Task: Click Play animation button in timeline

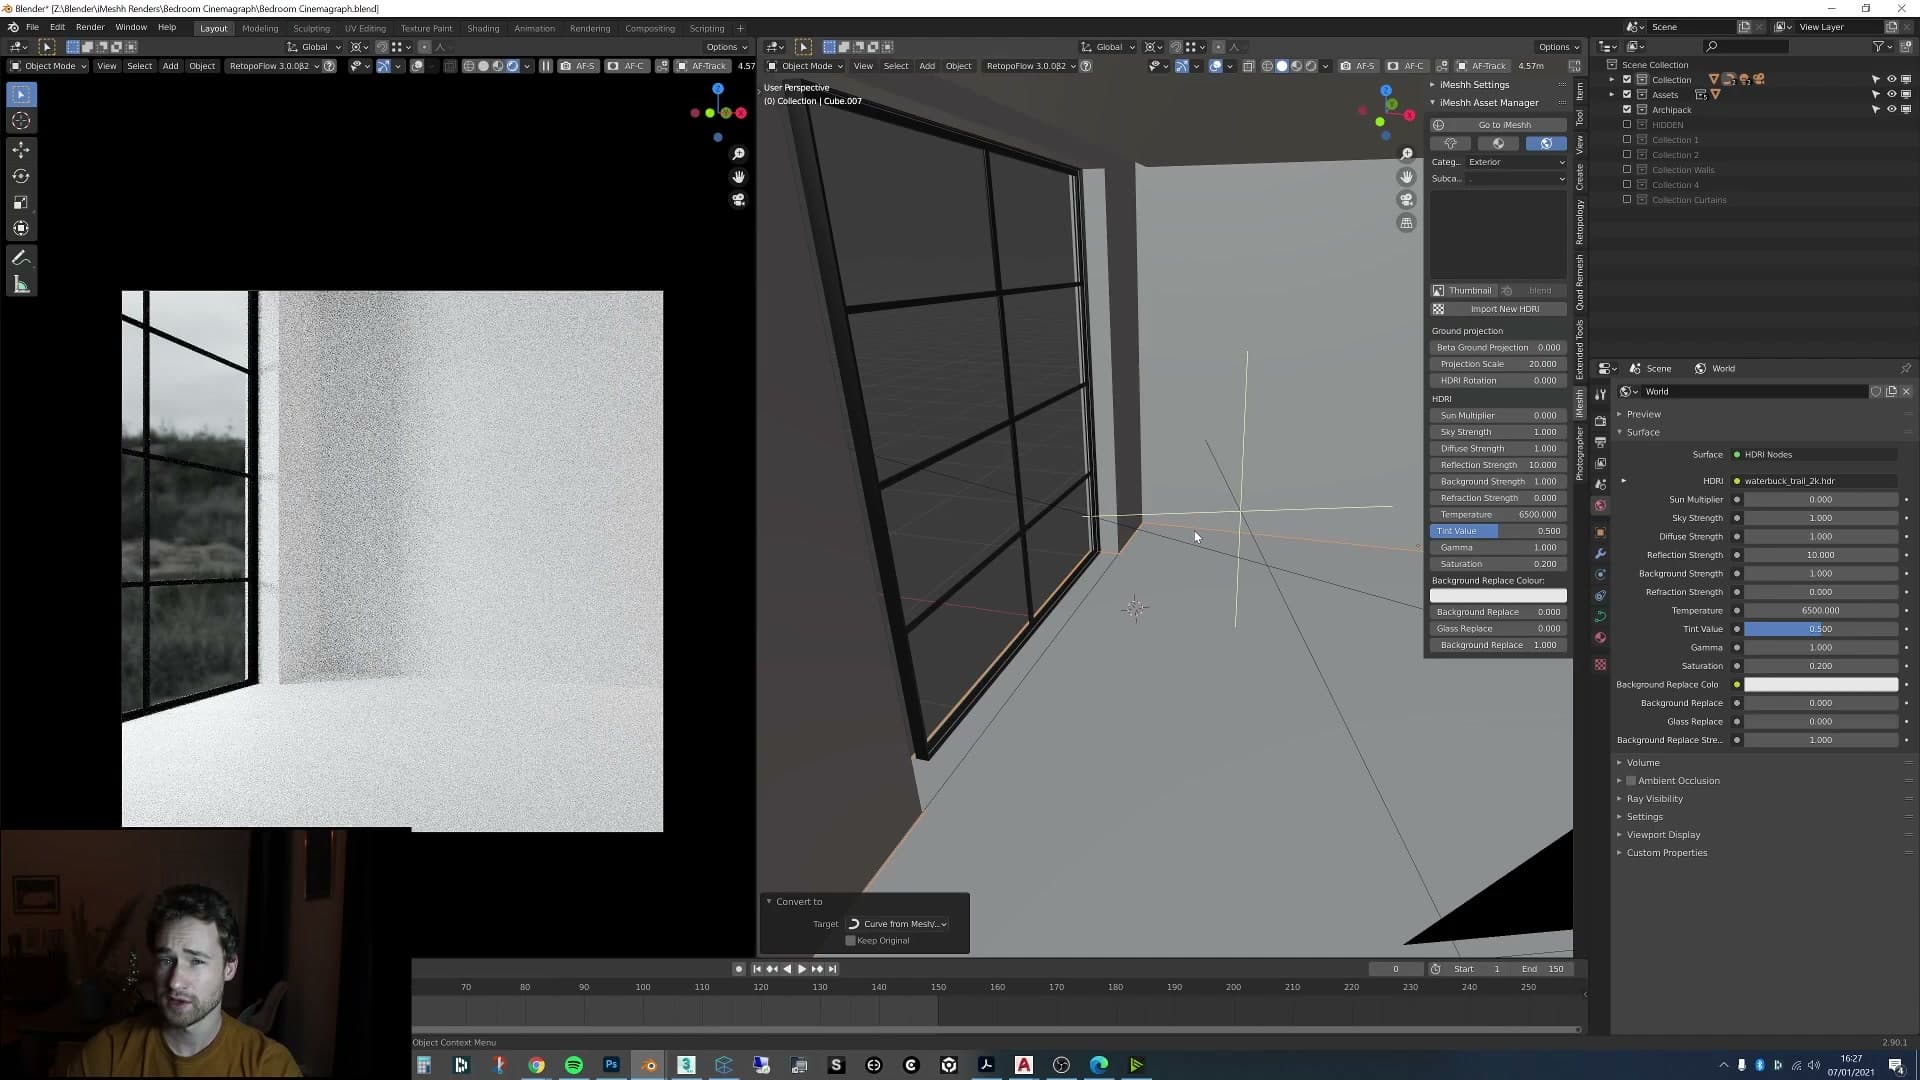Action: click(x=802, y=969)
